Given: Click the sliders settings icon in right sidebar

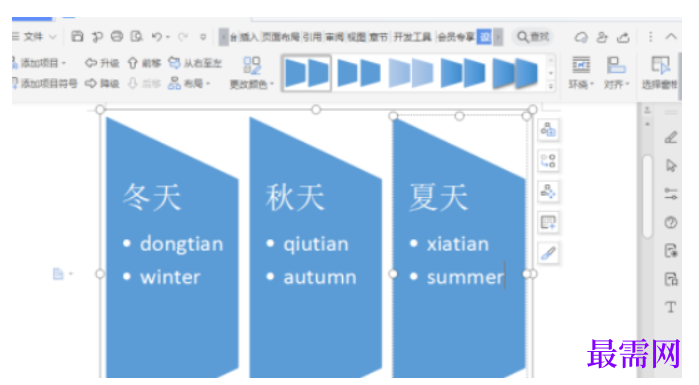Looking at the screenshot, I should point(670,194).
